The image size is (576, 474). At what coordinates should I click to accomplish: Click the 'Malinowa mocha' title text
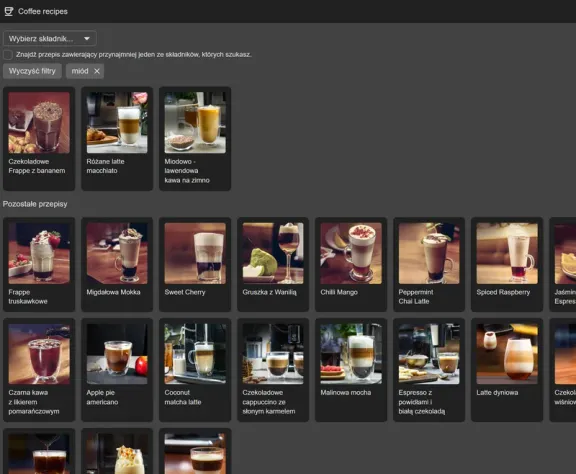pos(346,392)
